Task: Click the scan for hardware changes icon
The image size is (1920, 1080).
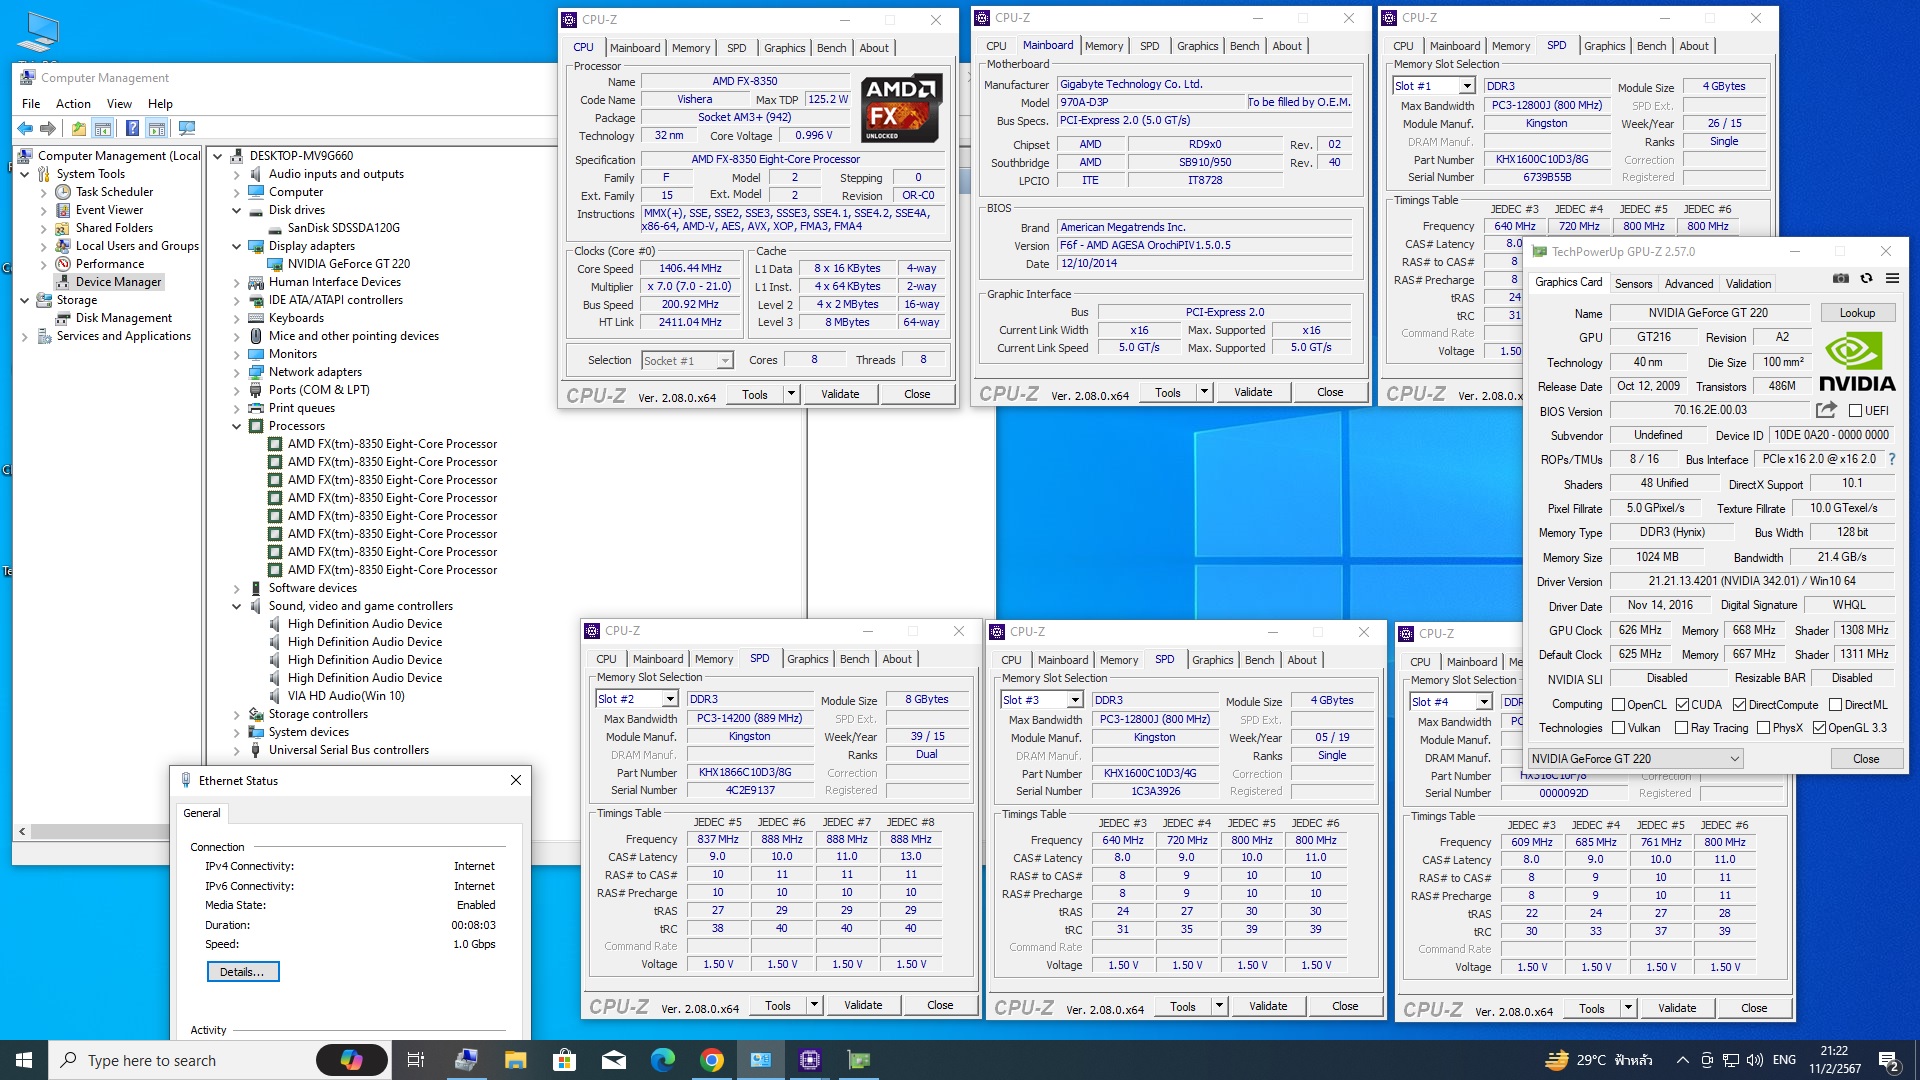Action: 186,128
